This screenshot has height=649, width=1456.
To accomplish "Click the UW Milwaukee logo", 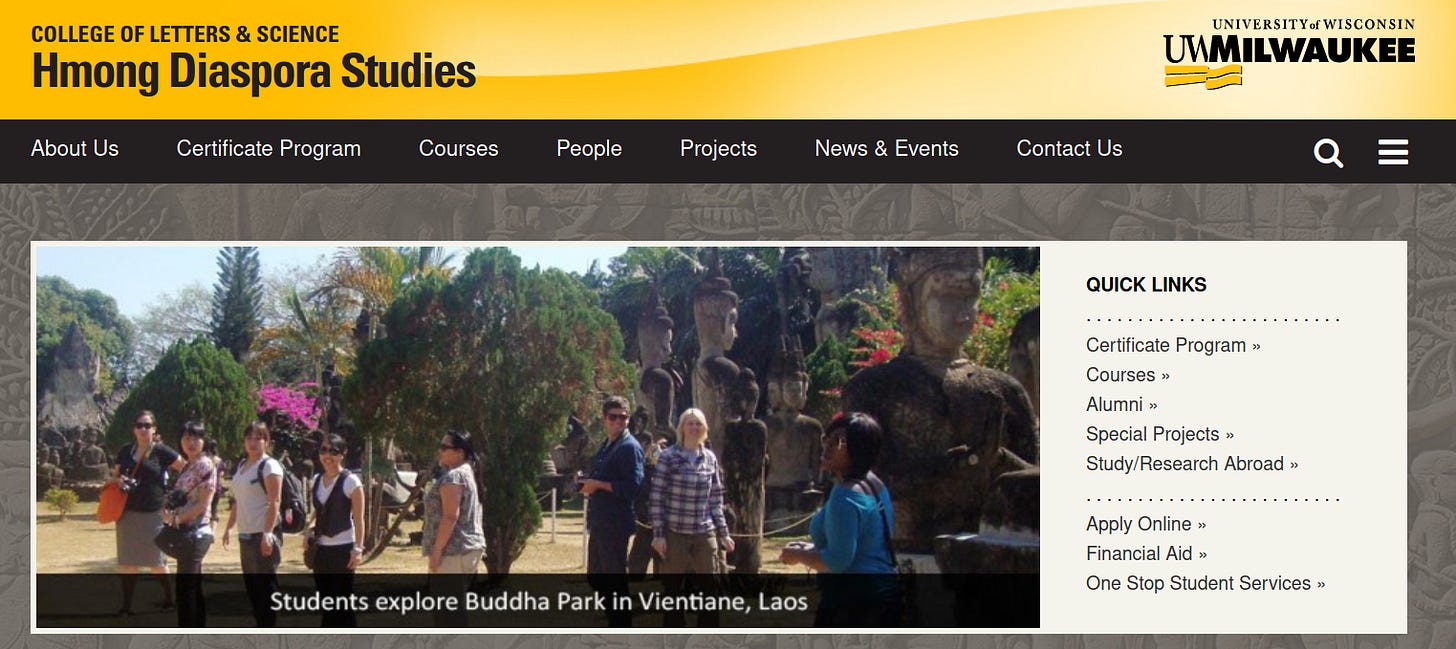I will pyautogui.click(x=1289, y=54).
